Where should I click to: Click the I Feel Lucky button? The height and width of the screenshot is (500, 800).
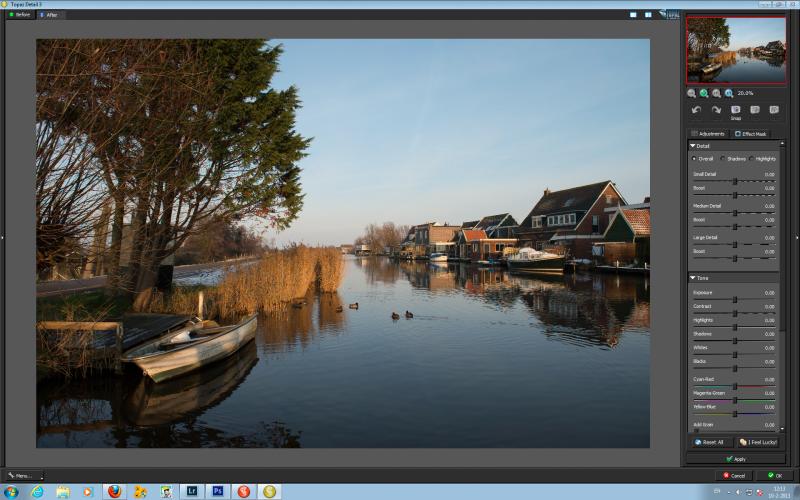758,442
